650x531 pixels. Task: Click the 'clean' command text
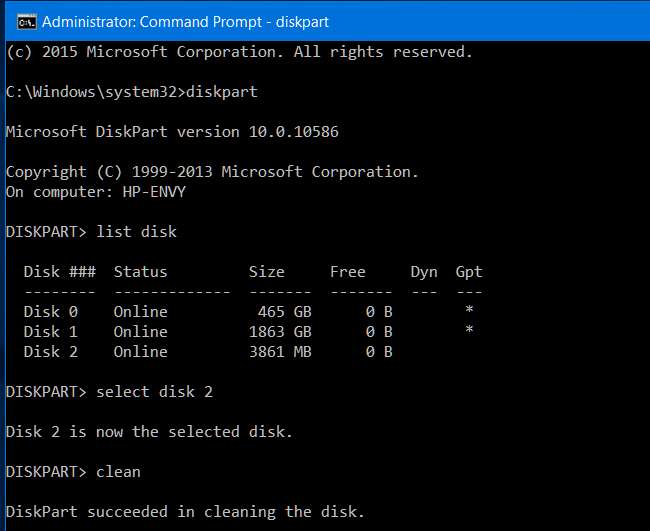coord(118,471)
